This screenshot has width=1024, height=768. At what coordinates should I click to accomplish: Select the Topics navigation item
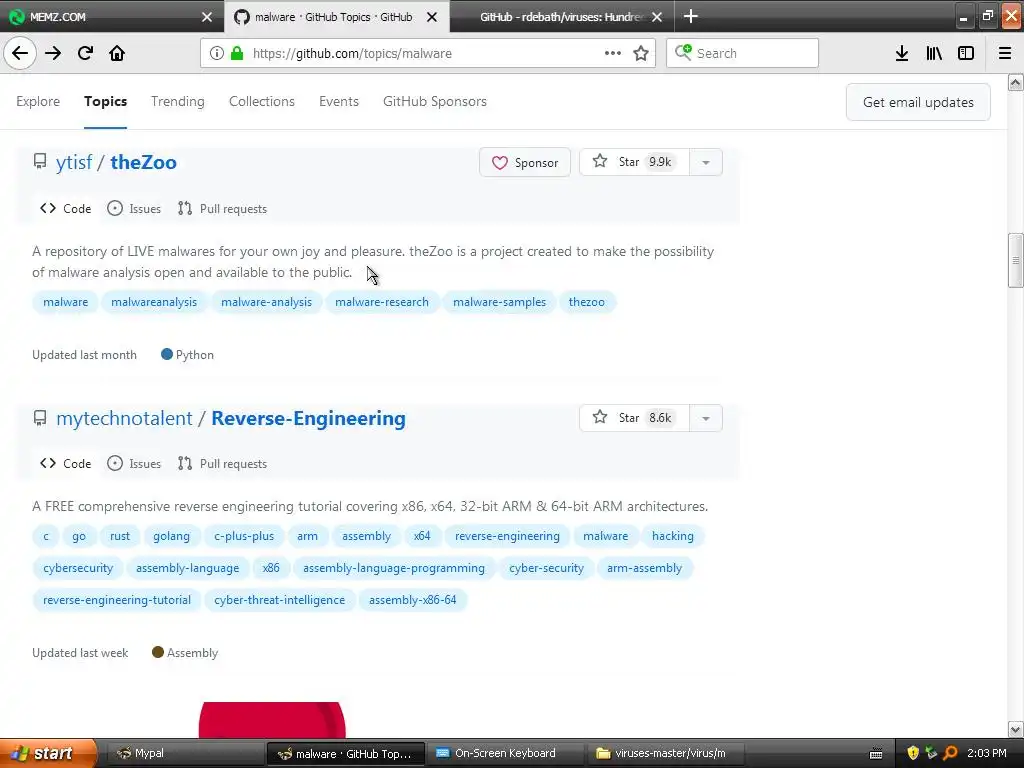tap(105, 102)
